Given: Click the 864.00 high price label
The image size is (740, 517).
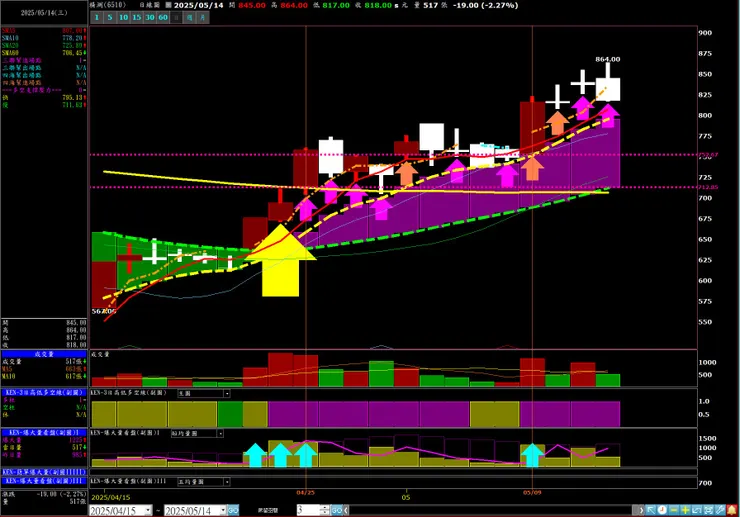Looking at the screenshot, I should pos(608,59).
